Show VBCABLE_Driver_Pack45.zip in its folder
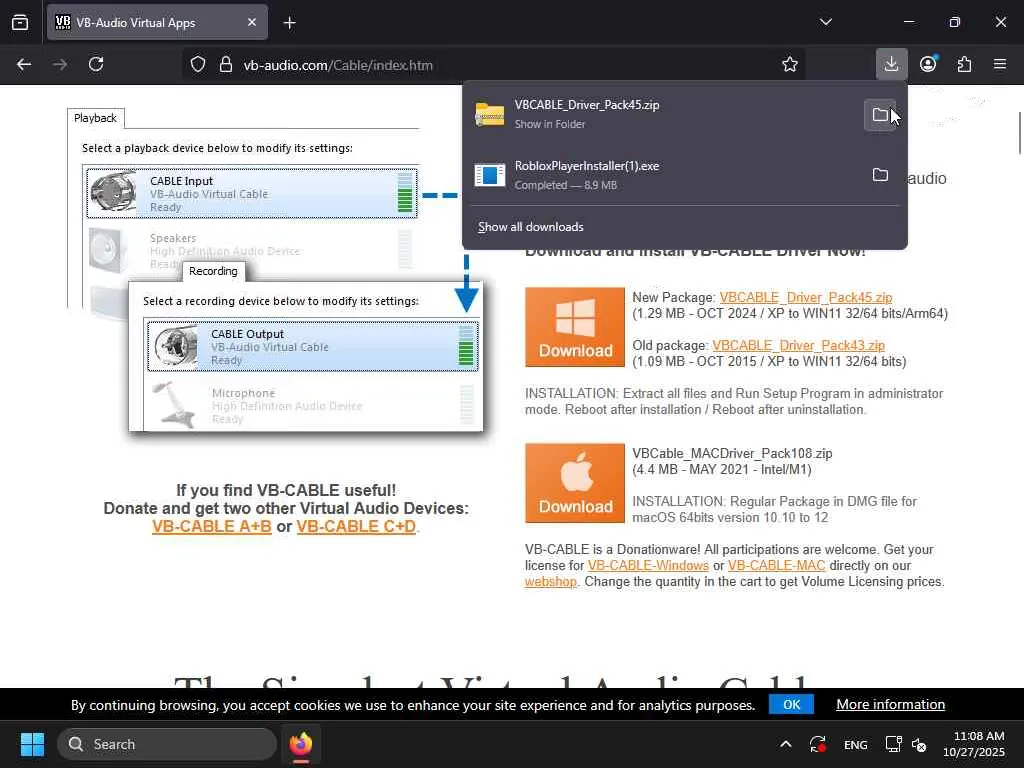Viewport: 1024px width, 768px height. pos(880,115)
